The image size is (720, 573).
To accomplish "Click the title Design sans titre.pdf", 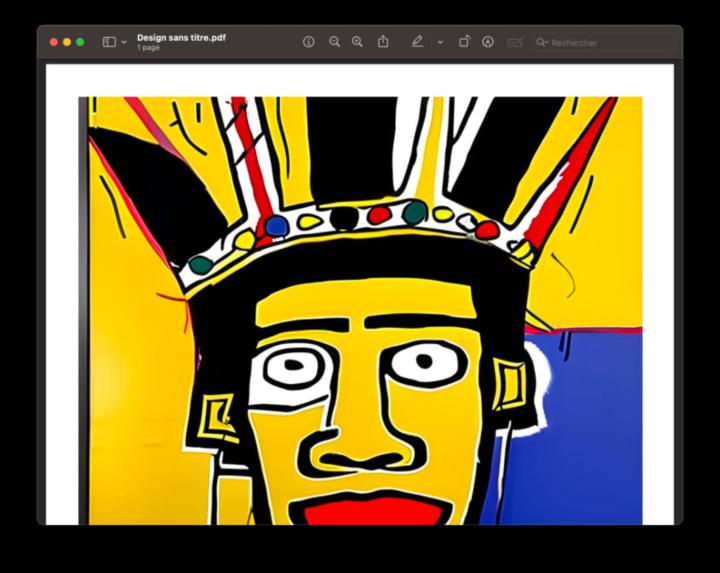I will pyautogui.click(x=181, y=38).
